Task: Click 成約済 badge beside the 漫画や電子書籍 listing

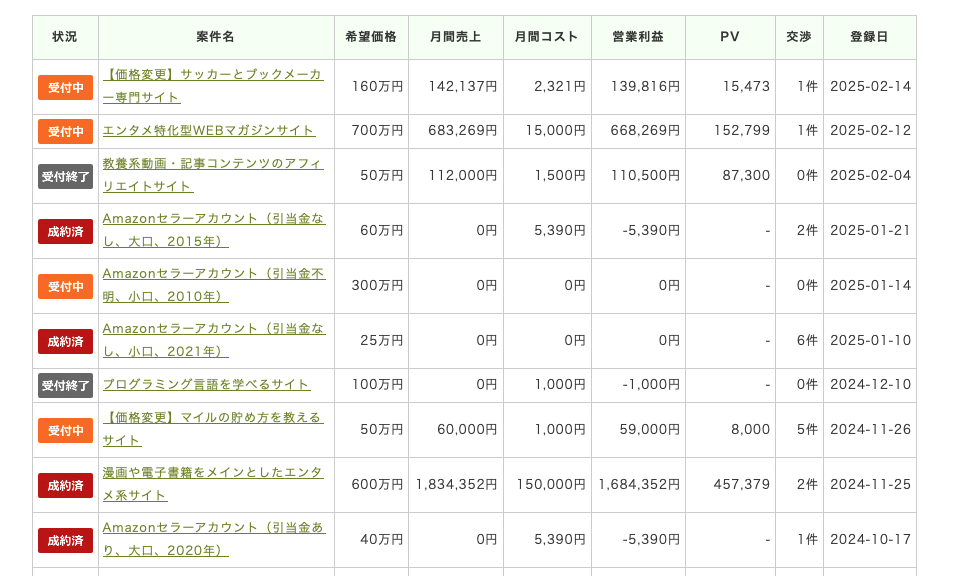Action: (65, 485)
